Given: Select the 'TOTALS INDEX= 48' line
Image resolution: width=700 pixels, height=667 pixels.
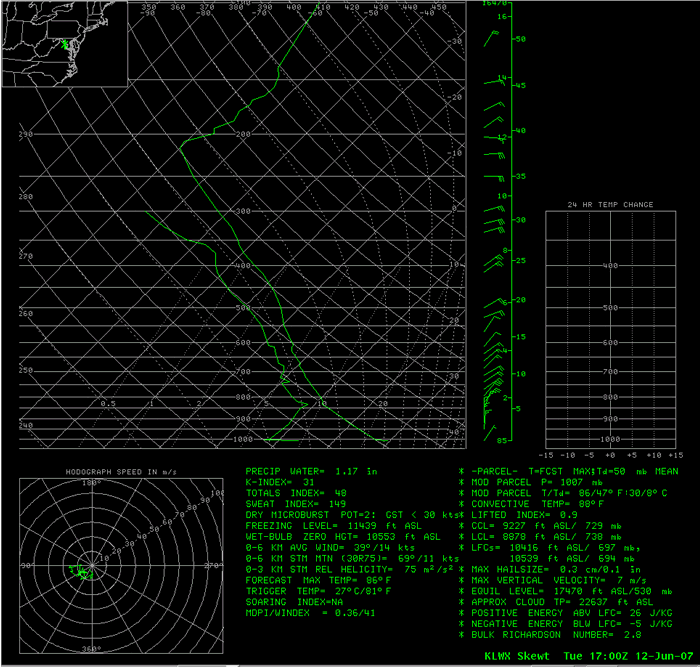Looking at the screenshot, I should point(296,493).
